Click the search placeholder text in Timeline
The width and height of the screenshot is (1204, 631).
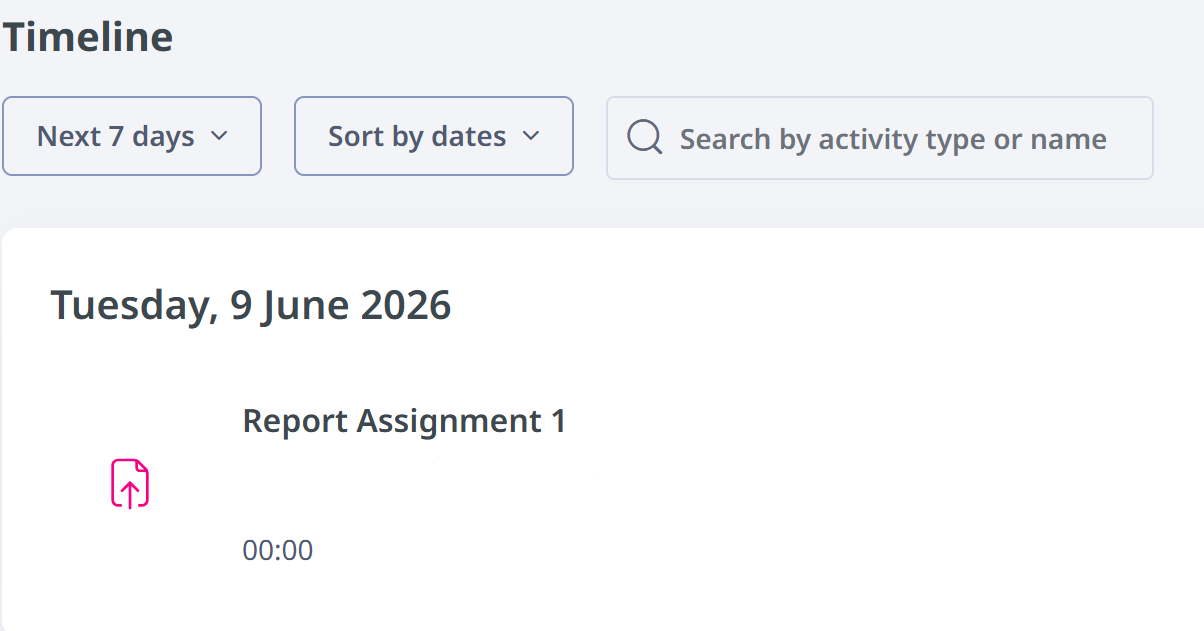(893, 139)
